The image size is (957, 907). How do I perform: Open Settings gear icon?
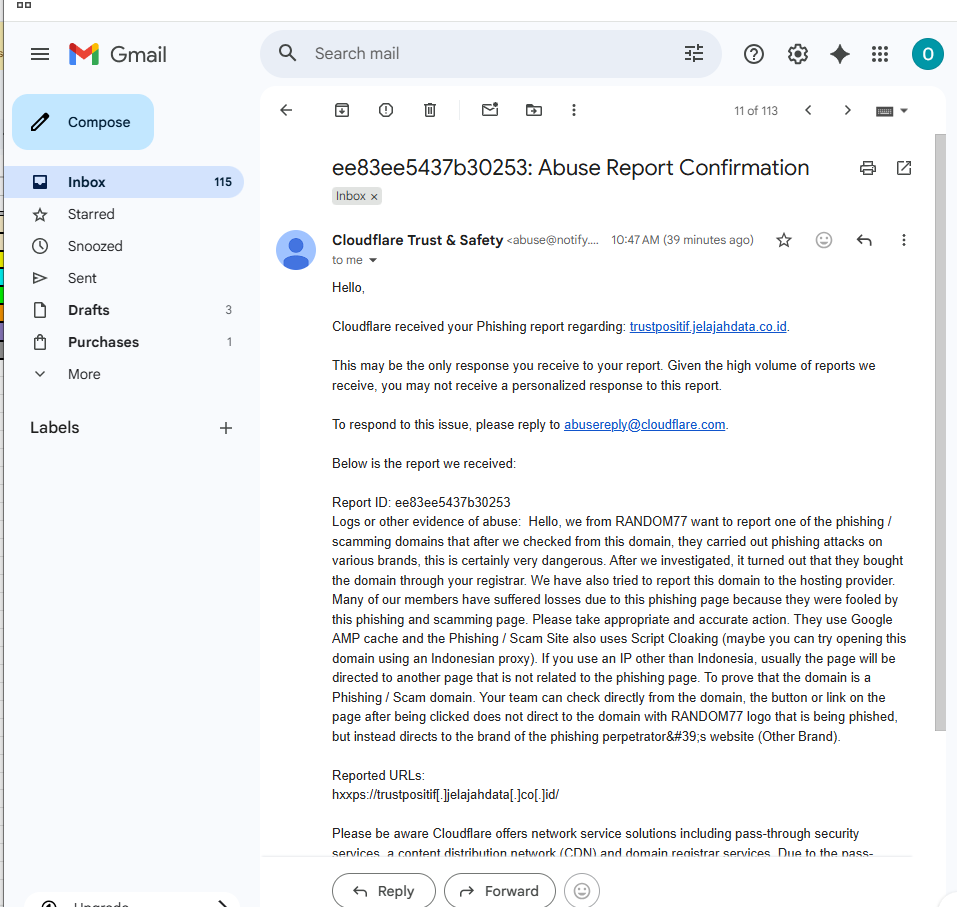[798, 54]
